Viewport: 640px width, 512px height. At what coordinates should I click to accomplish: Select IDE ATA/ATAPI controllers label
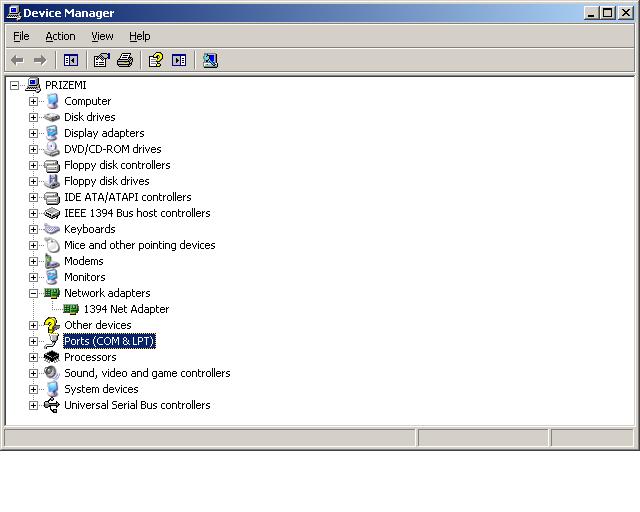pos(128,197)
